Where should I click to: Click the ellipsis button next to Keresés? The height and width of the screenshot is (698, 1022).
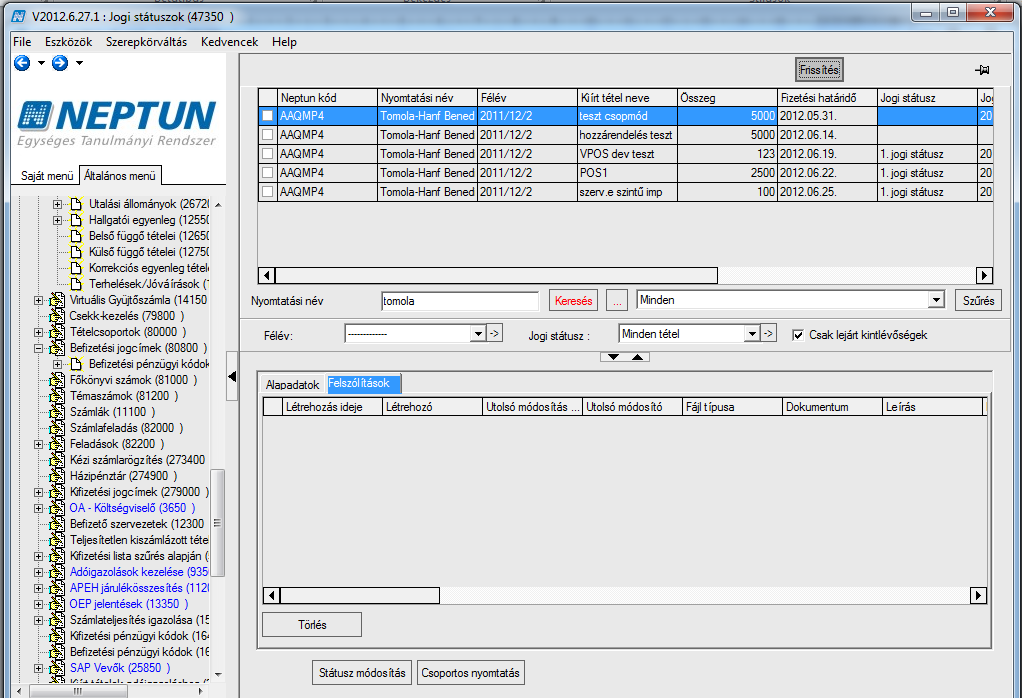click(x=617, y=300)
